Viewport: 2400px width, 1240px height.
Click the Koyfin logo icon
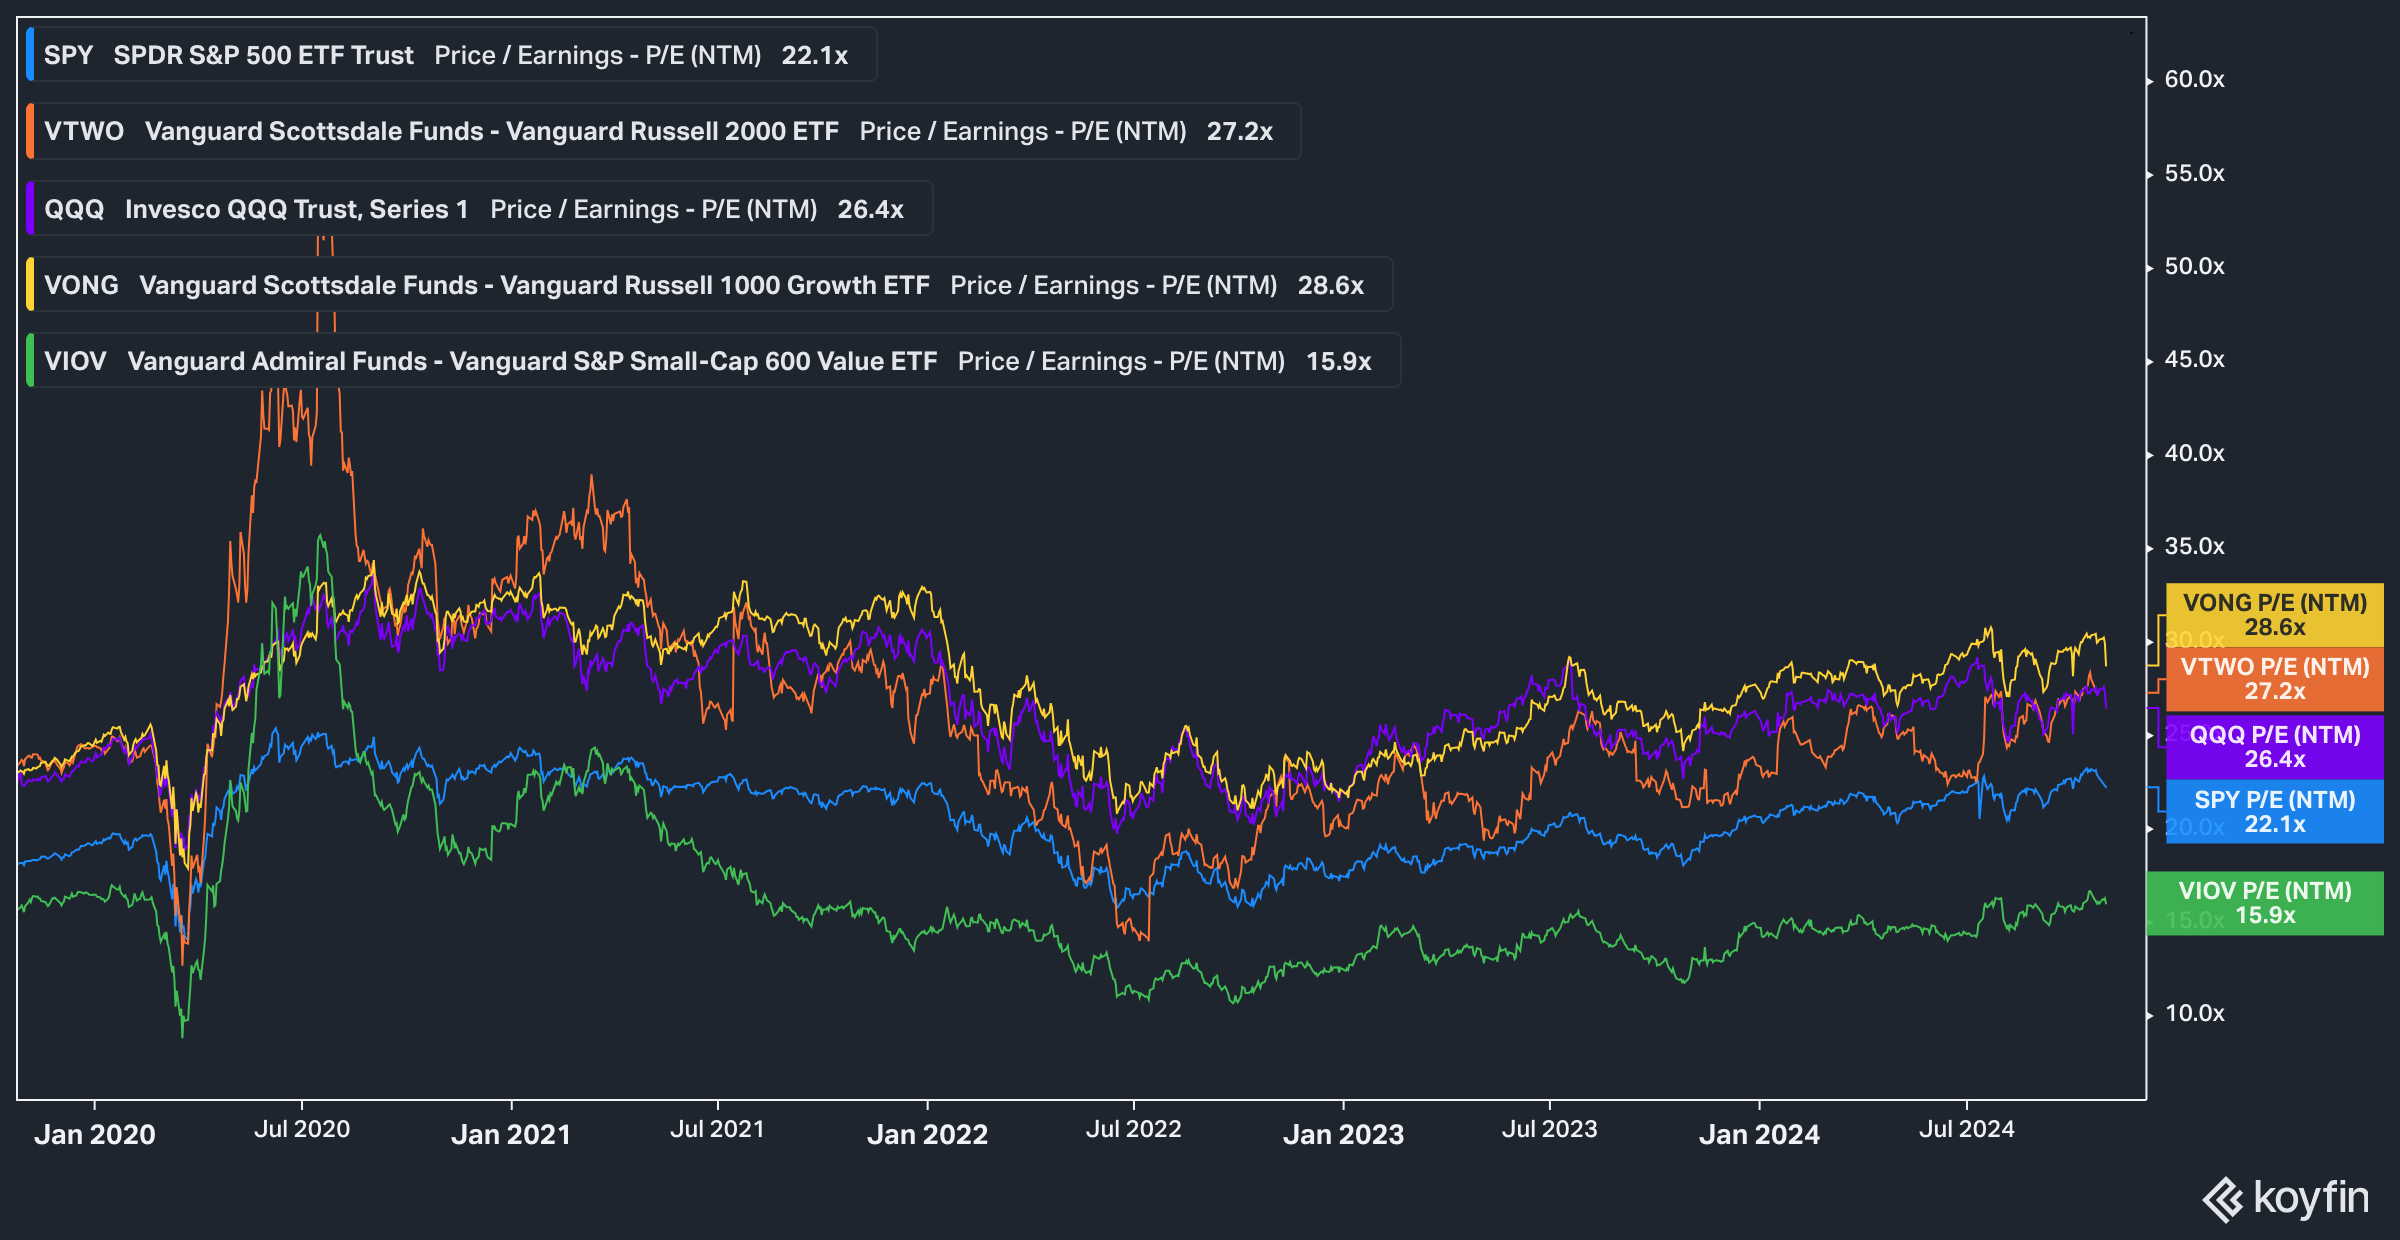click(x=2224, y=1199)
